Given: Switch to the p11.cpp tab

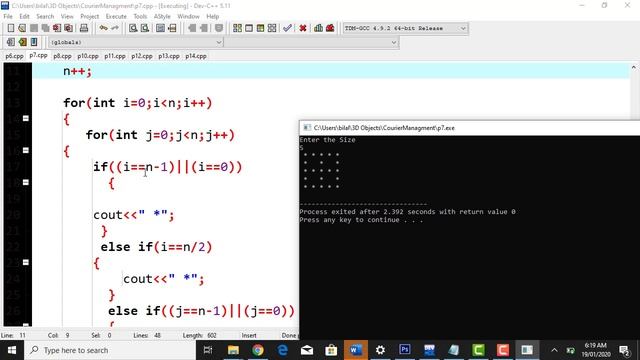Looking at the screenshot, I should pyautogui.click(x=115, y=56).
